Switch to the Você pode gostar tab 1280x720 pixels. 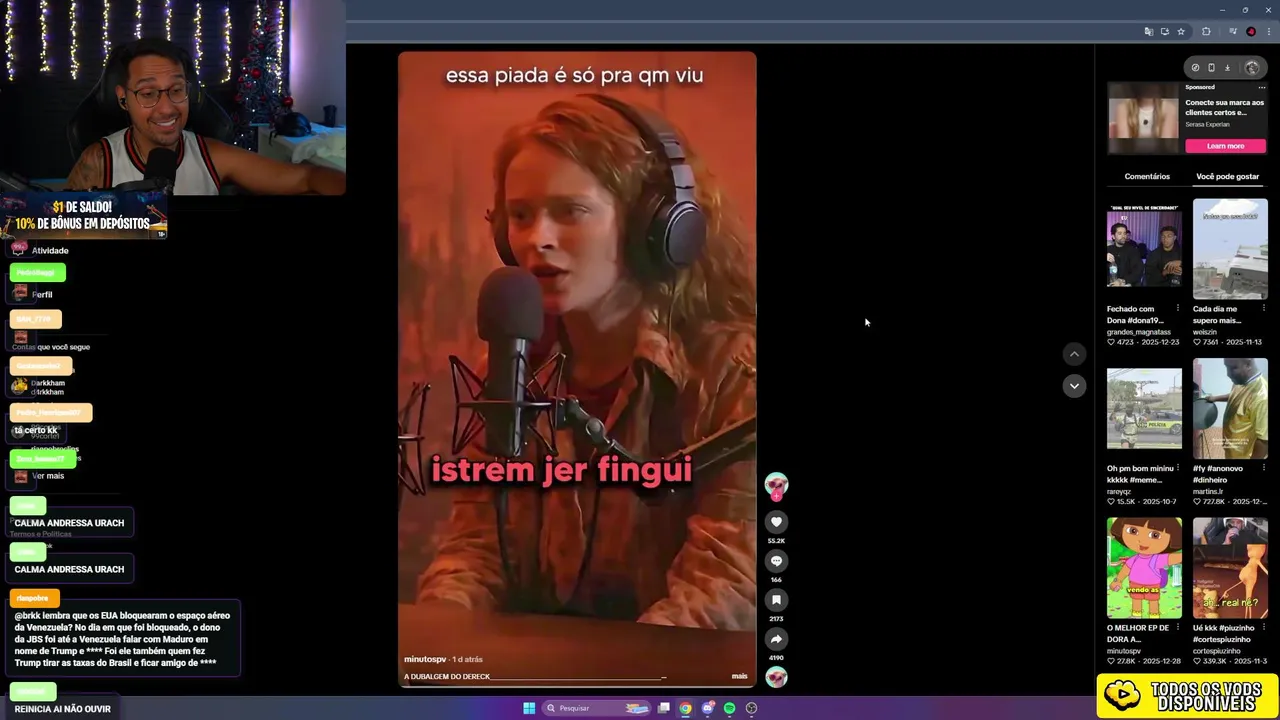click(x=1227, y=176)
